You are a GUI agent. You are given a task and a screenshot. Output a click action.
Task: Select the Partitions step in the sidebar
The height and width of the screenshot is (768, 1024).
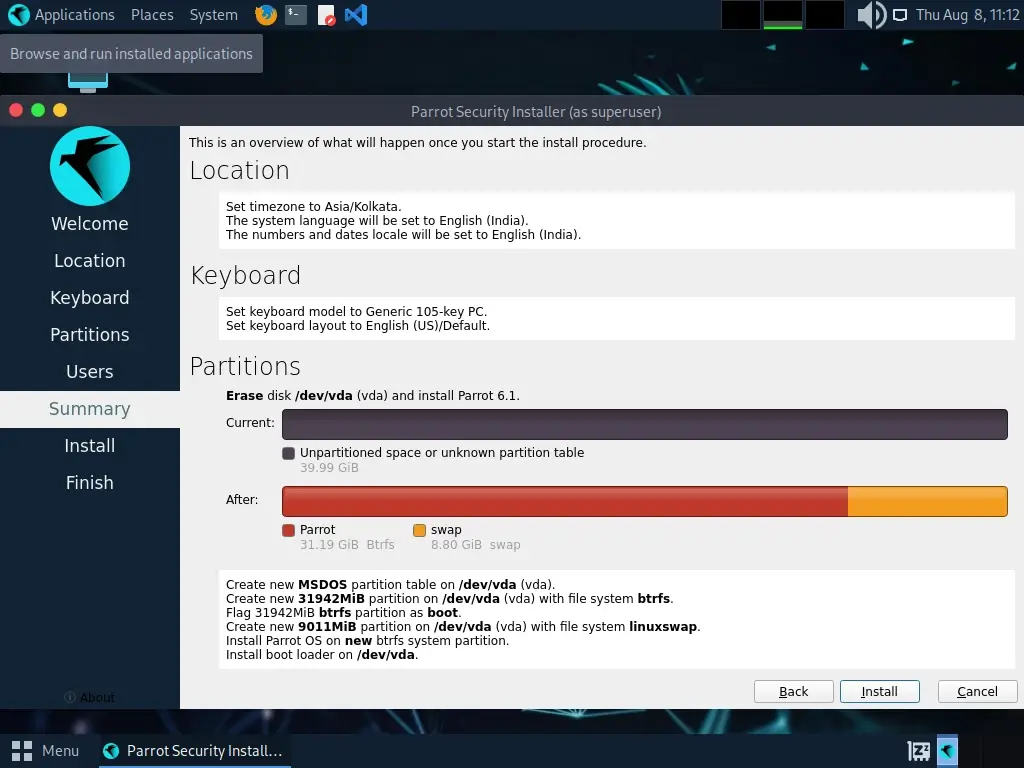click(x=89, y=334)
